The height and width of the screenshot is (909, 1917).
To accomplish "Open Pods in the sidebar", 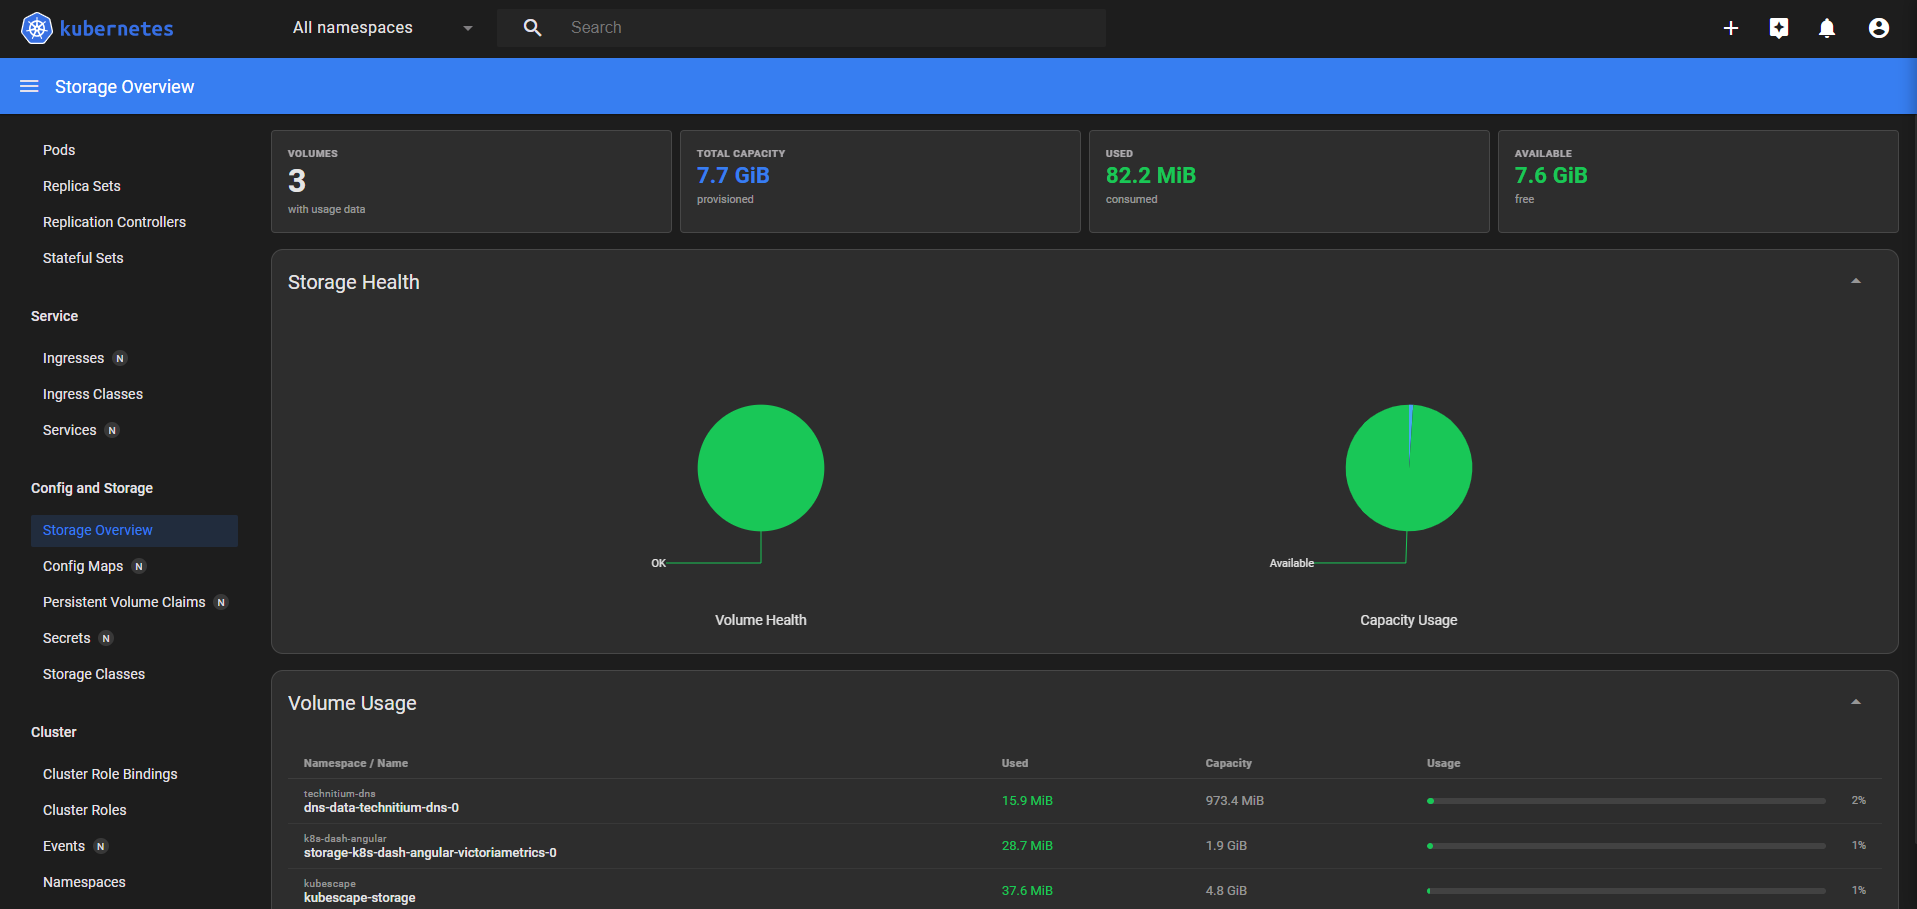I will pyautogui.click(x=59, y=150).
